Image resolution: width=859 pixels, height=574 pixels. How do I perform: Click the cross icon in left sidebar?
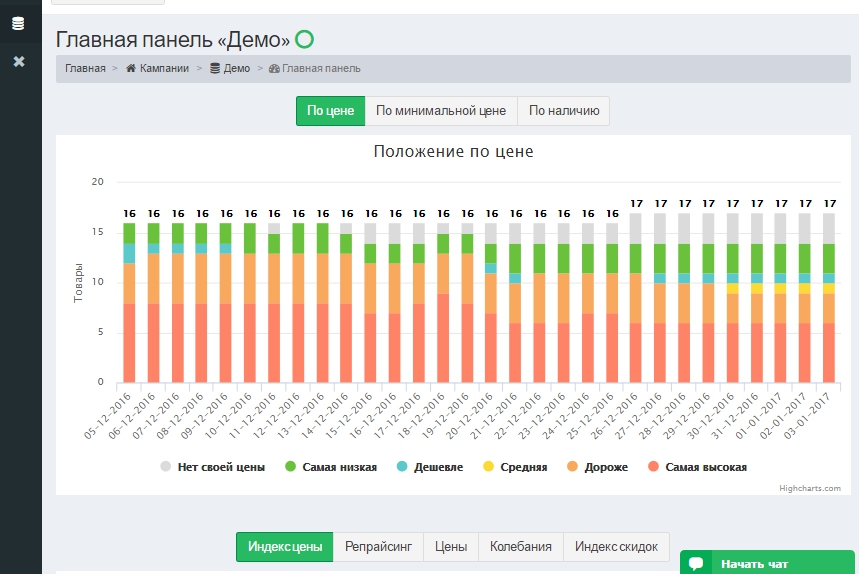tap(18, 62)
